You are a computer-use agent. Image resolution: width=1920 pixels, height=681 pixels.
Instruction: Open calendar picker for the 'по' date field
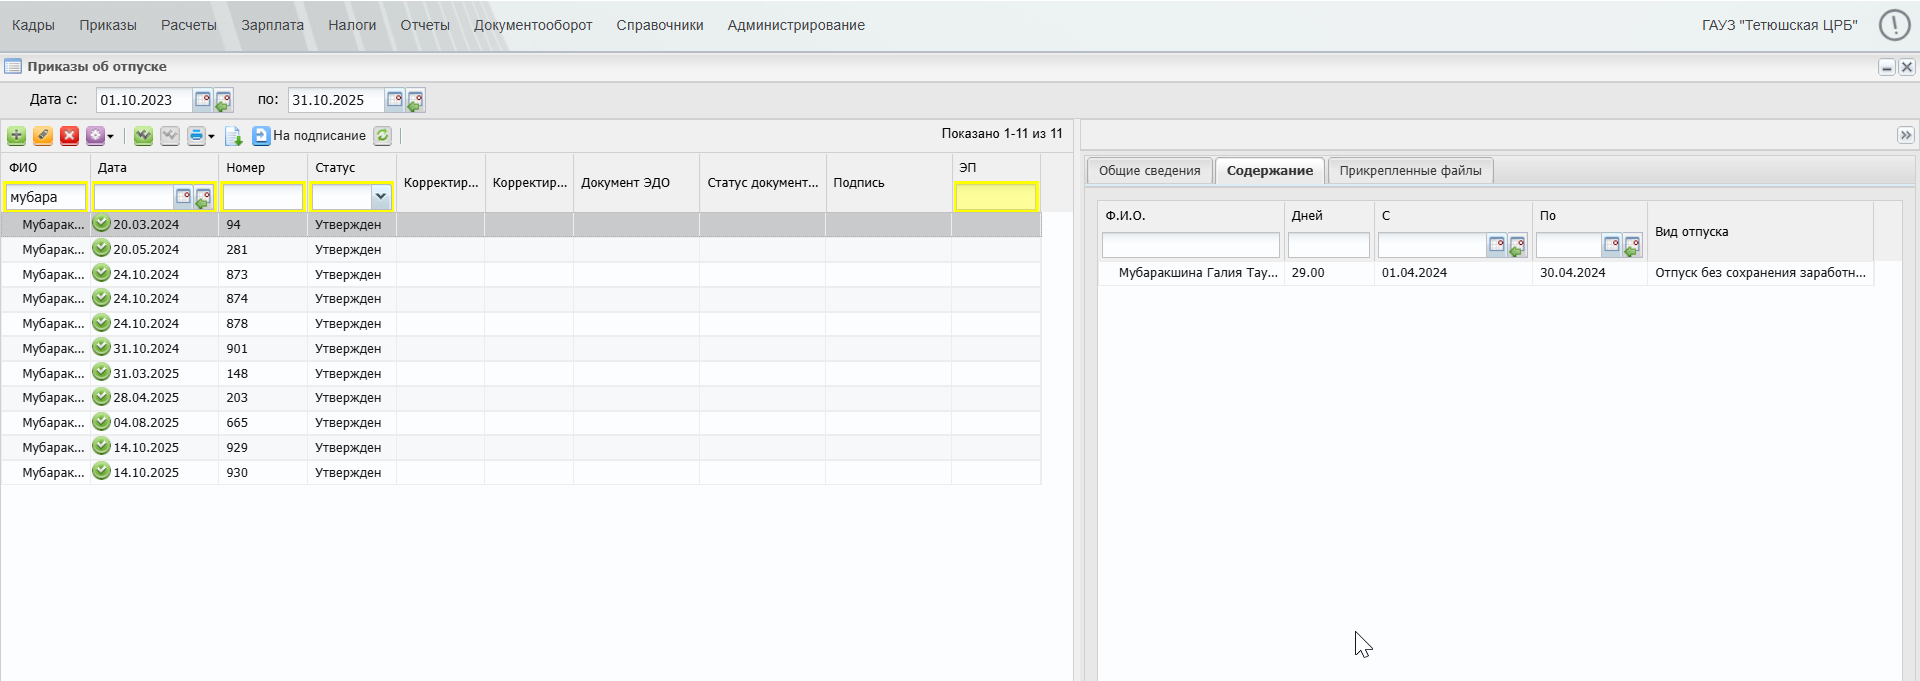[394, 100]
